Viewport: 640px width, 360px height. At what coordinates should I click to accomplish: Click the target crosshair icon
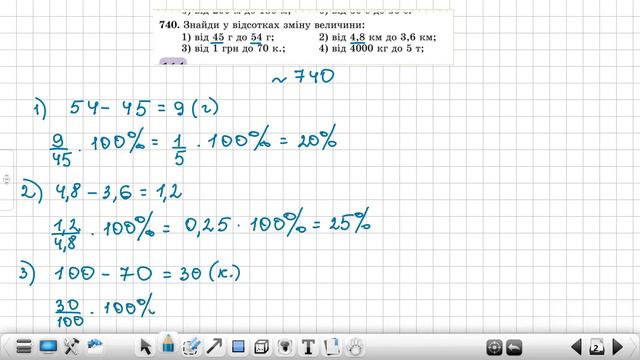coord(495,347)
